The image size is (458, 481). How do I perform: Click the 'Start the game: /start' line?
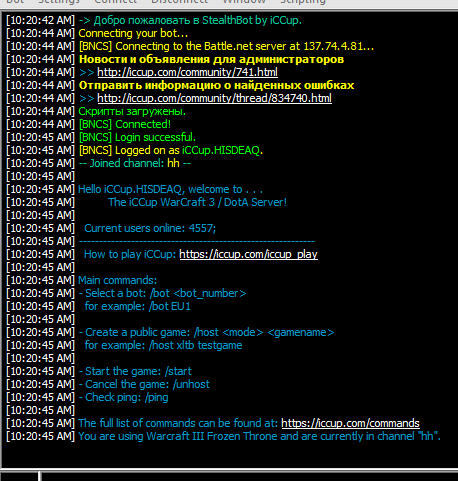pyautogui.click(x=135, y=371)
